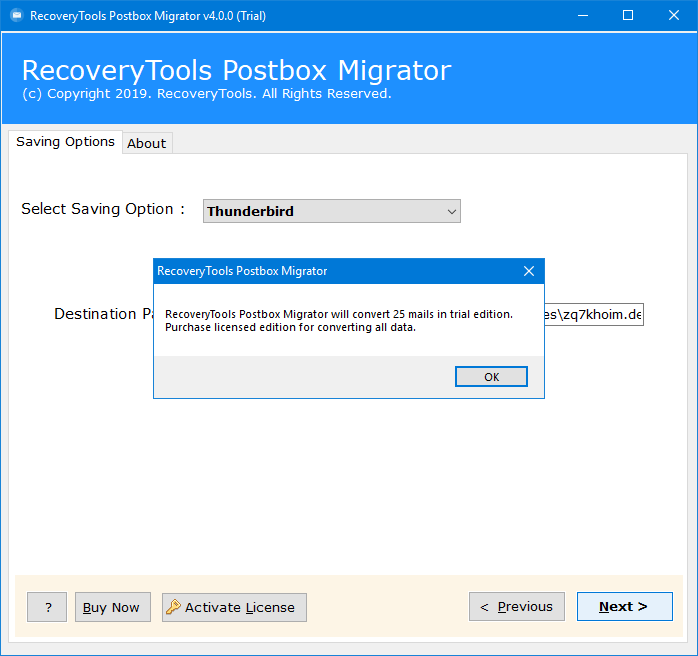Click the RecoveryTools Postbox Migrator banner heading

click(236, 70)
